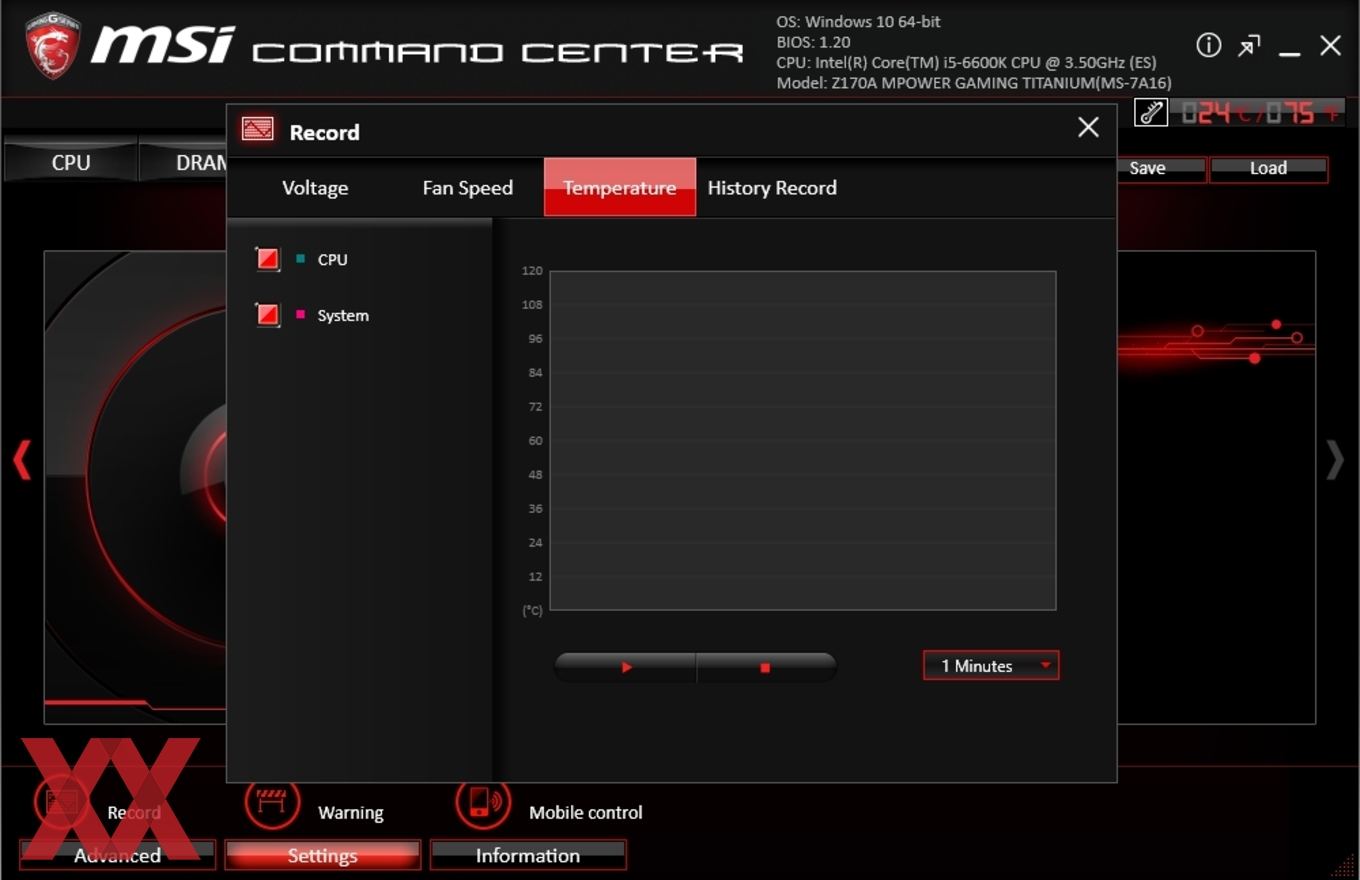Switch to the Voltage tab

pos(315,188)
